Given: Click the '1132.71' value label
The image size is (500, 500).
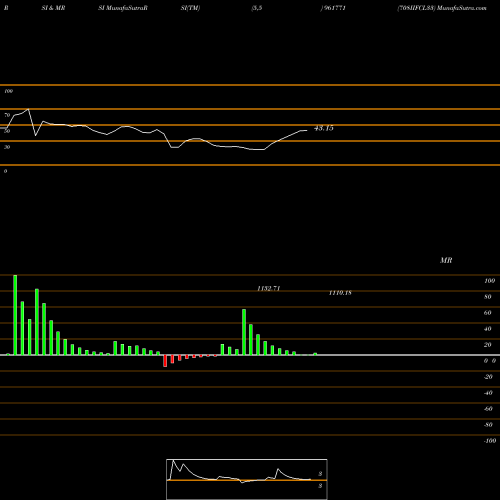Looking at the screenshot, I should point(268,288).
